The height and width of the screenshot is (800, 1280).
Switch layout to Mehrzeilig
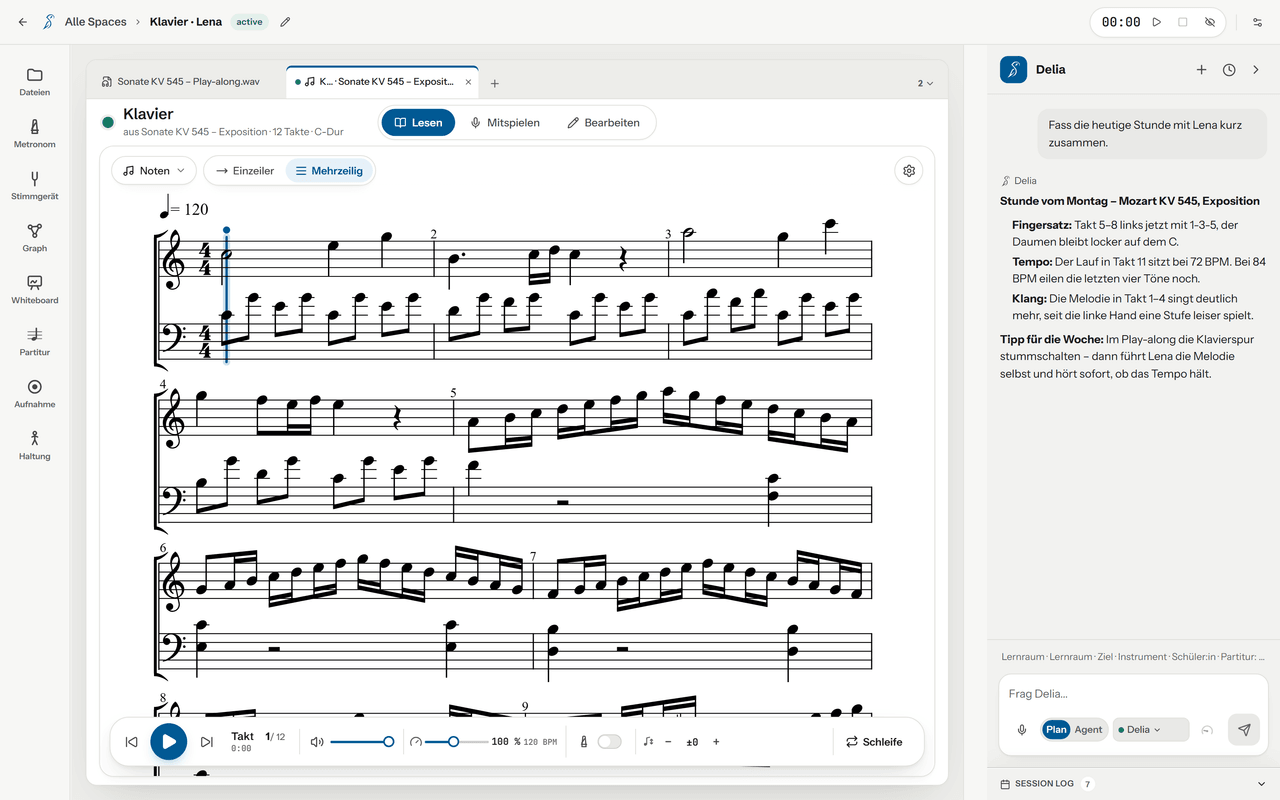coord(329,171)
